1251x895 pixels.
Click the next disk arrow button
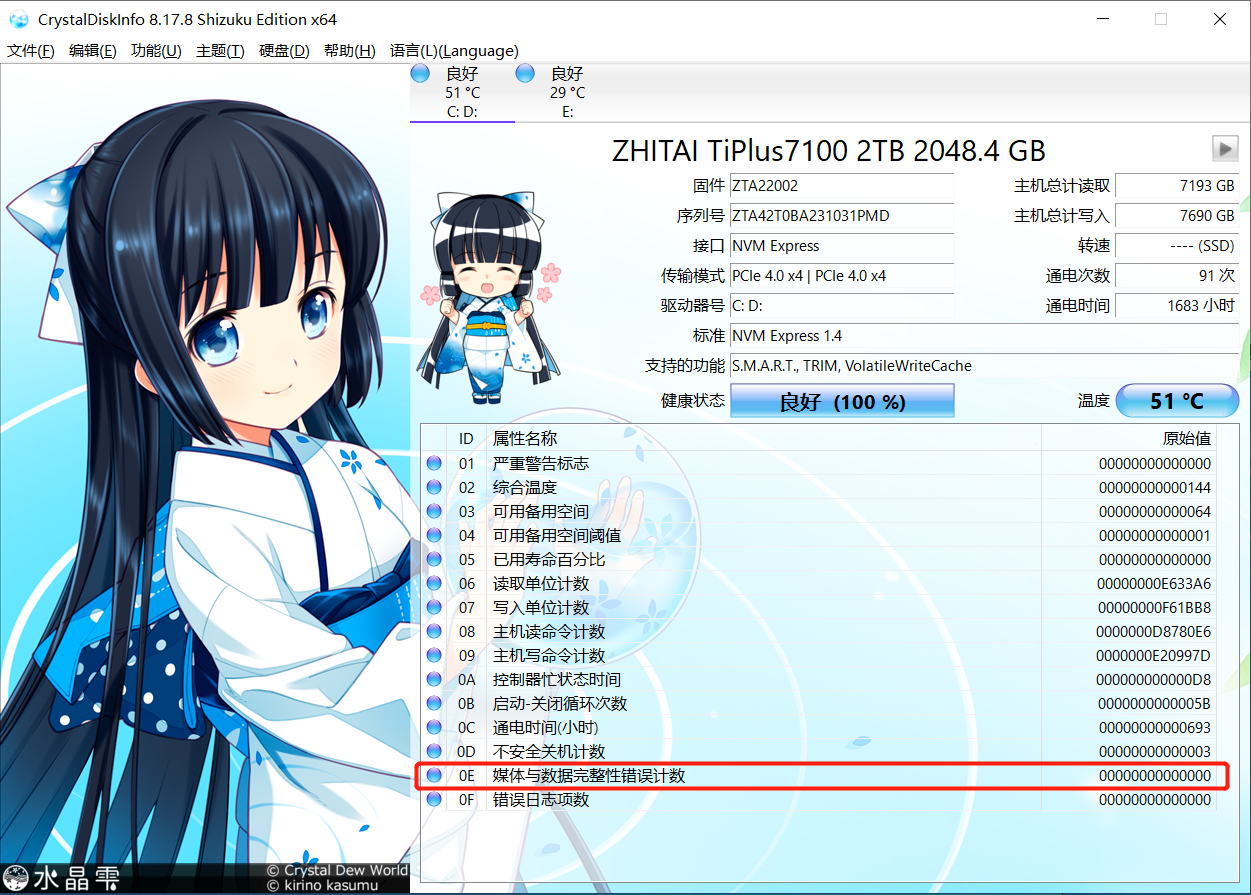[x=1225, y=149]
